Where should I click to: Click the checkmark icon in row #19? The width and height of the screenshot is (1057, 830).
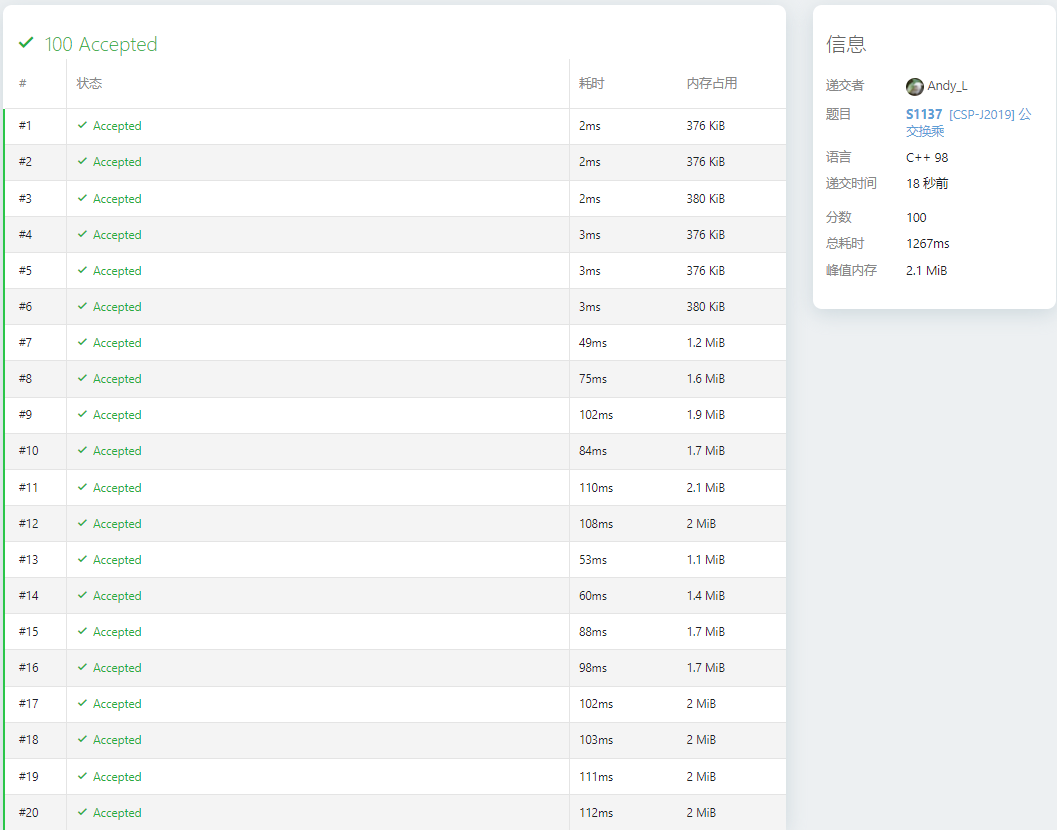[x=82, y=776]
